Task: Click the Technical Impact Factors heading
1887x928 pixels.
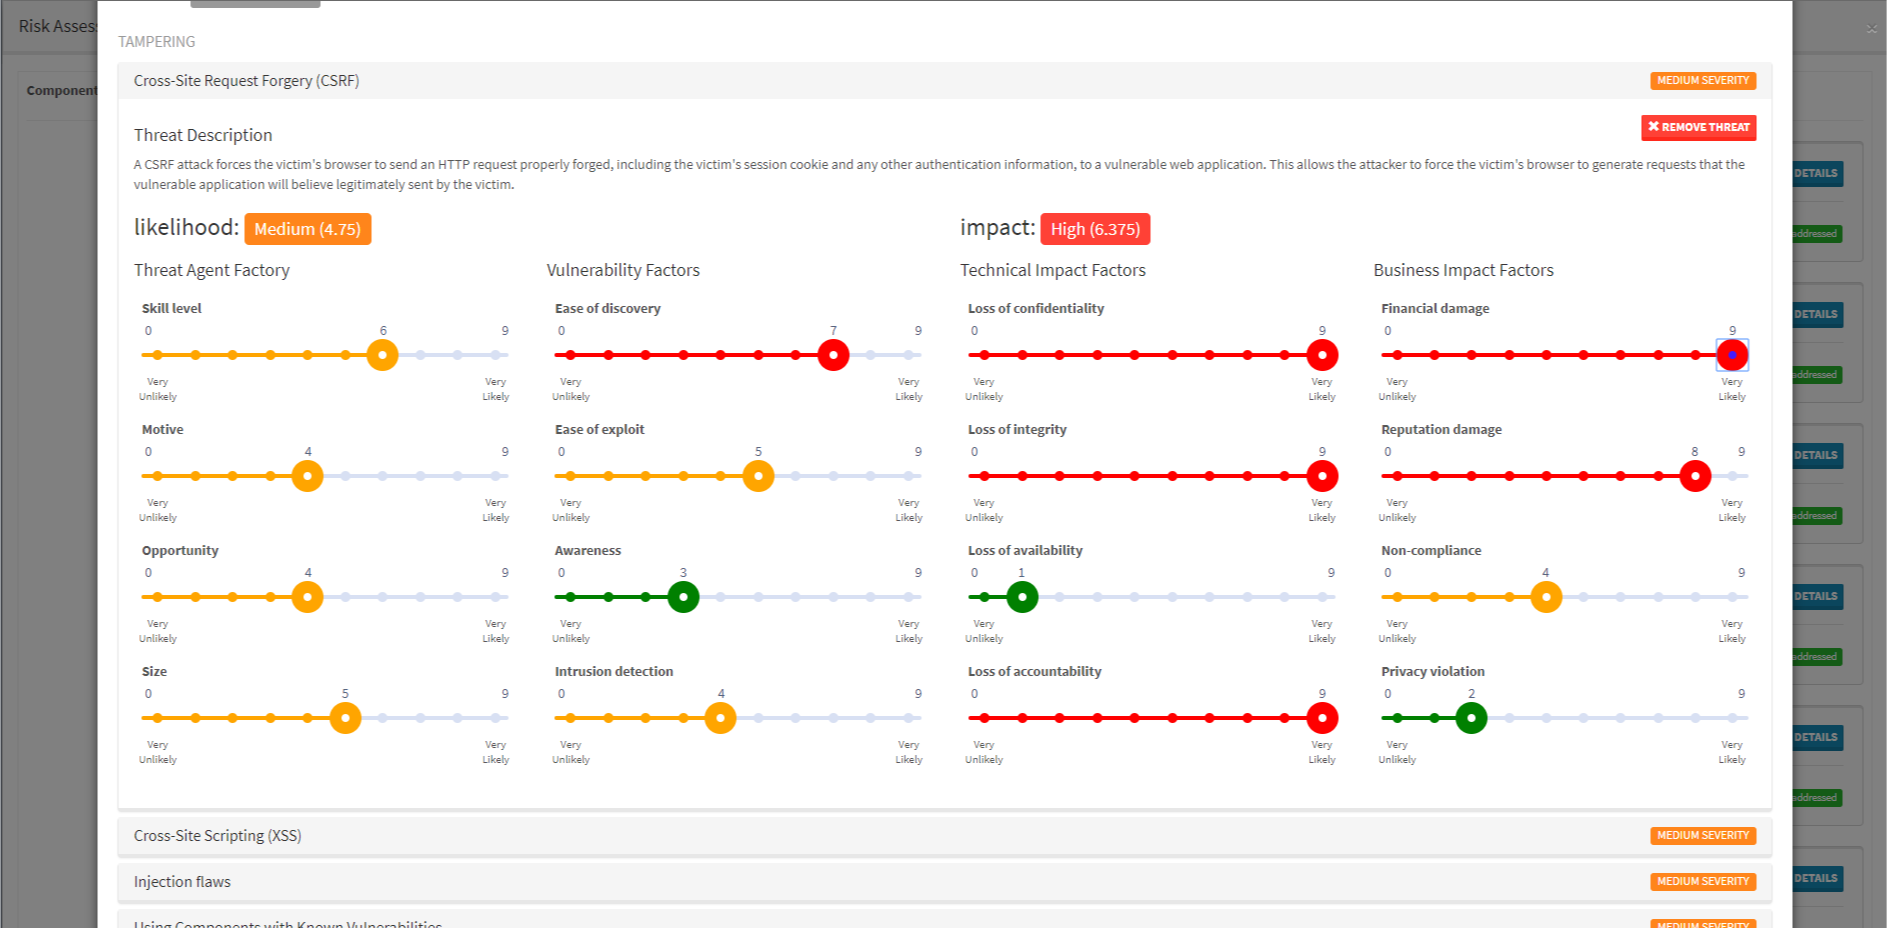Action: tap(1053, 270)
